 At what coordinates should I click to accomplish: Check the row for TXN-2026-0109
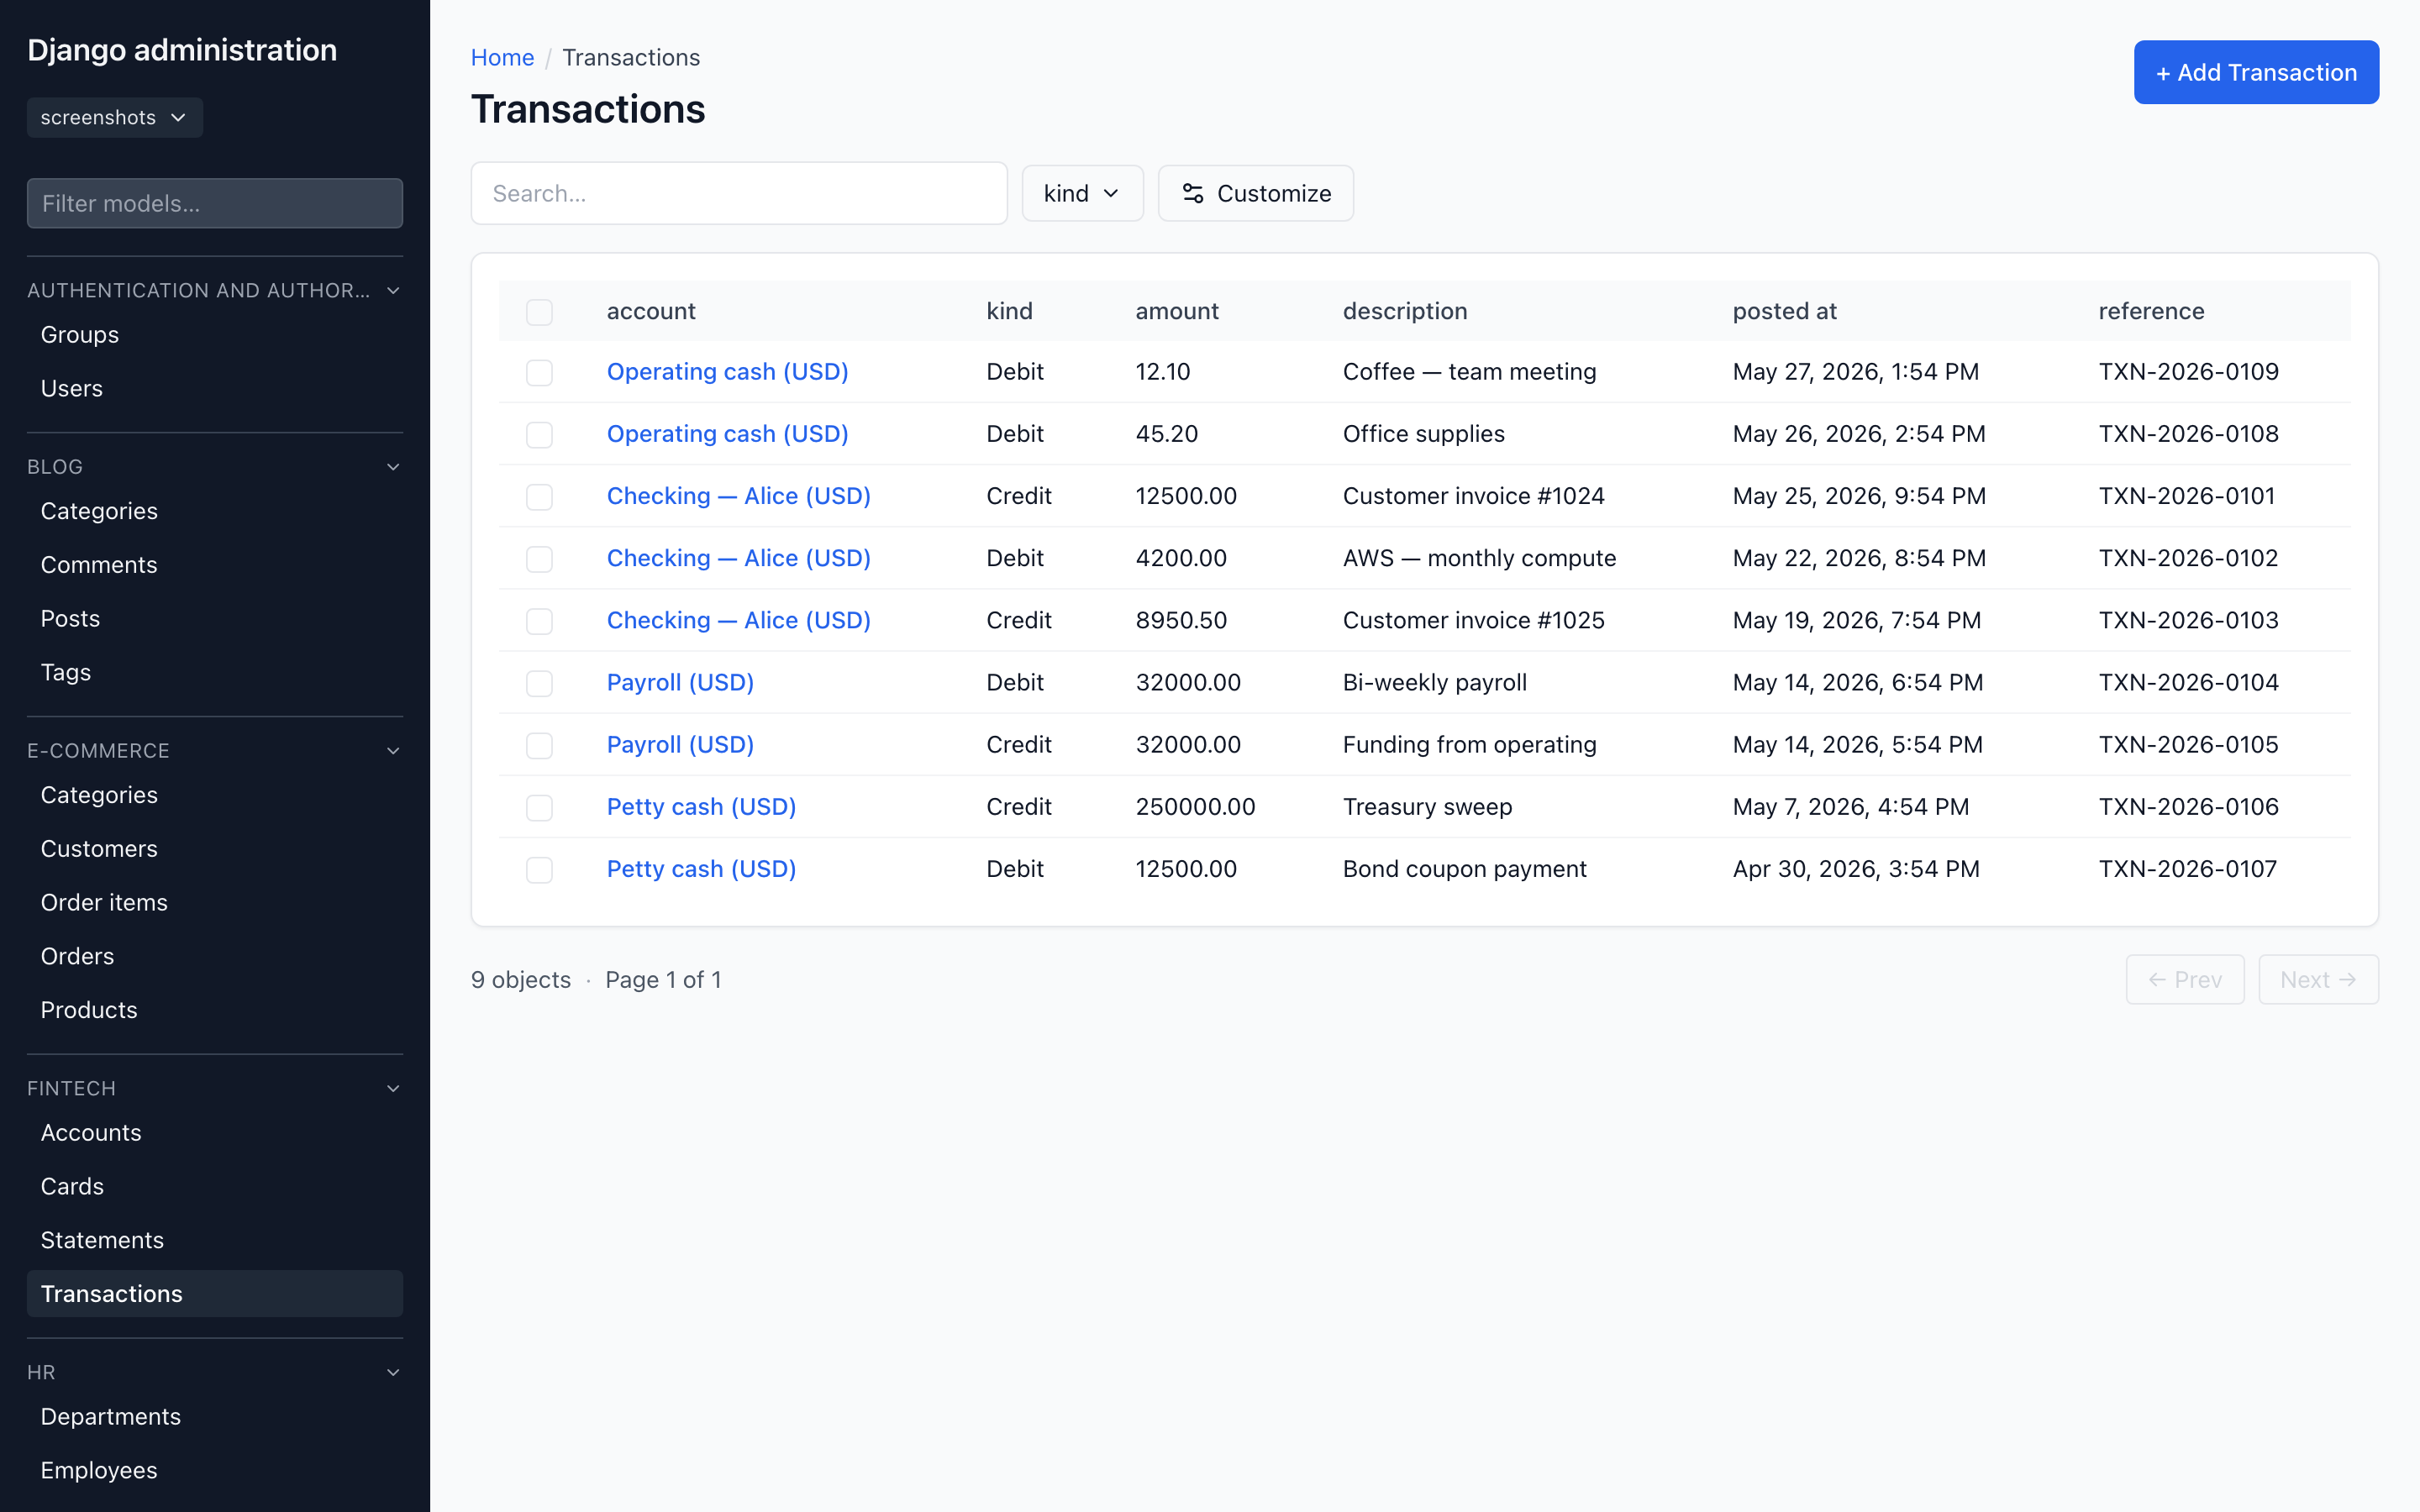point(539,373)
